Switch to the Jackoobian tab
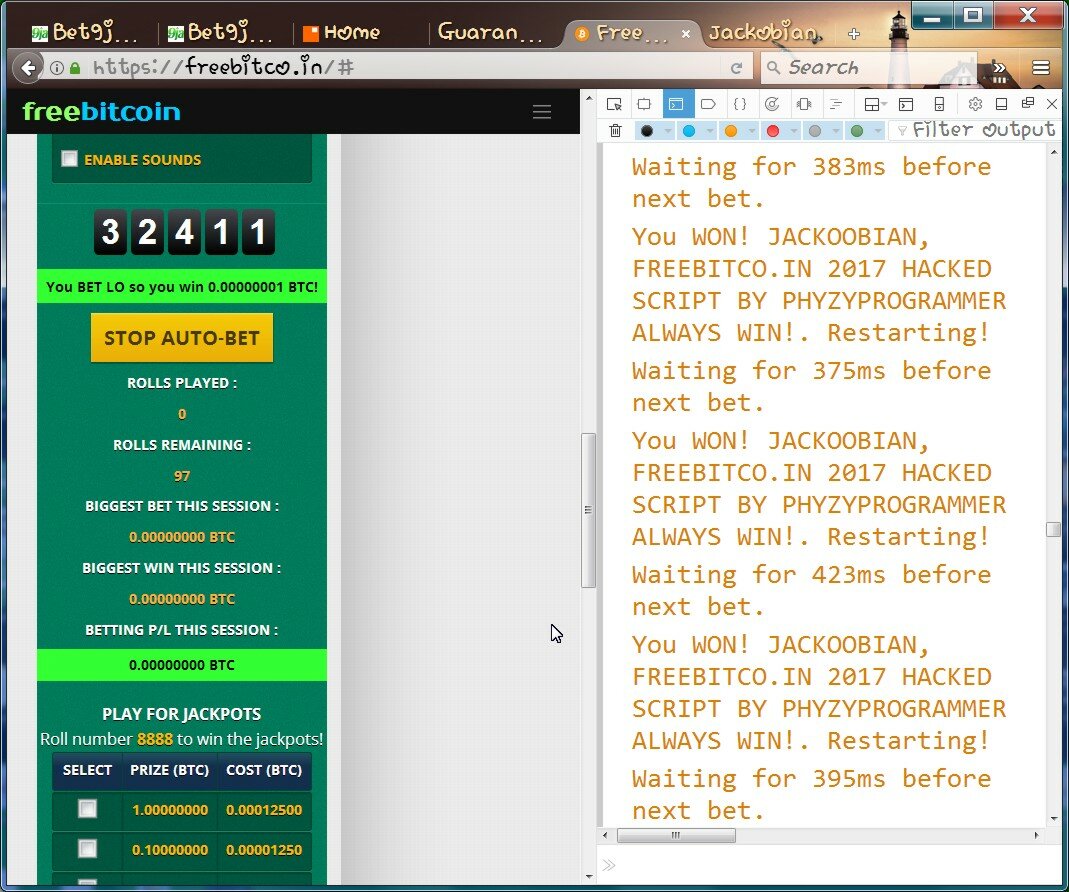The width and height of the screenshot is (1069, 892). [x=765, y=33]
